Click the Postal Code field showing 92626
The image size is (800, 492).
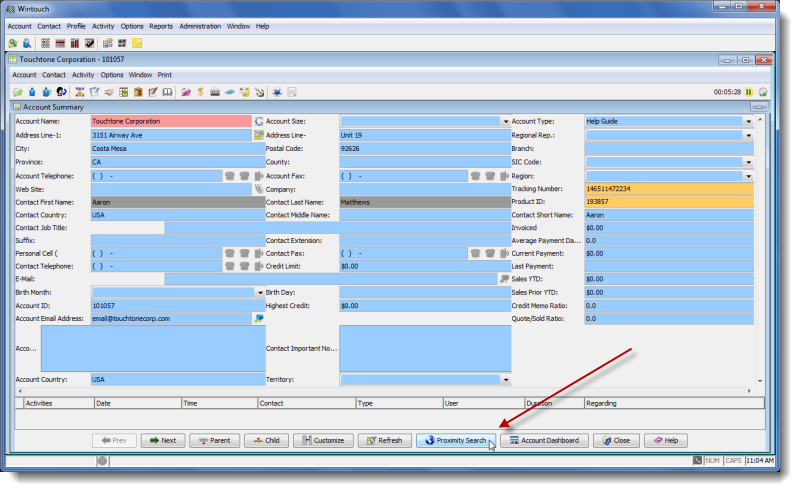(x=424, y=149)
